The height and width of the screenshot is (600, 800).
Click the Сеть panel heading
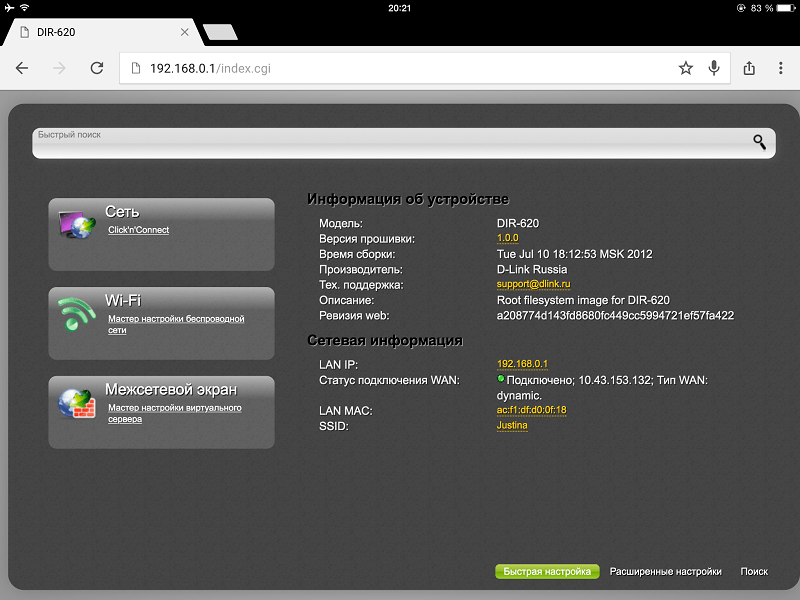(x=122, y=212)
